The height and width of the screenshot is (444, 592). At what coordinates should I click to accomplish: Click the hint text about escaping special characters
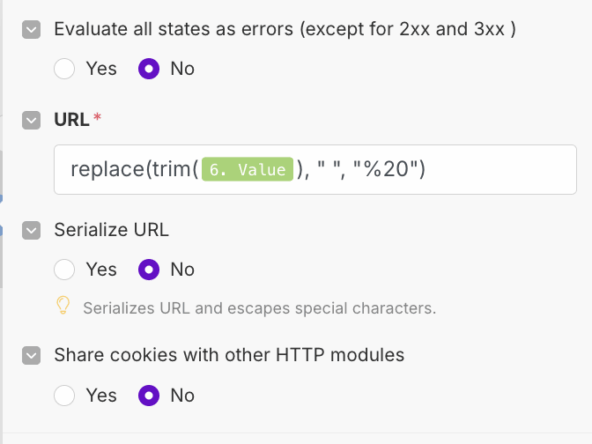coord(259,308)
